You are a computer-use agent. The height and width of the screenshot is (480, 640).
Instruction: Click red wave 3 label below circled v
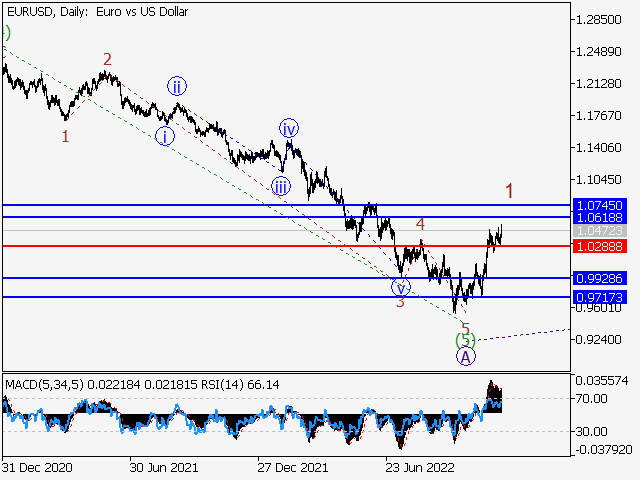tap(400, 302)
